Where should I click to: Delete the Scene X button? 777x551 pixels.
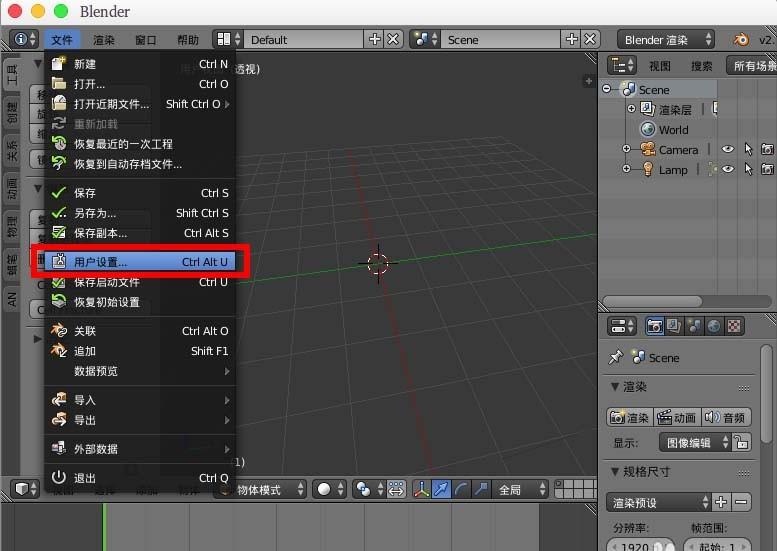click(590, 39)
